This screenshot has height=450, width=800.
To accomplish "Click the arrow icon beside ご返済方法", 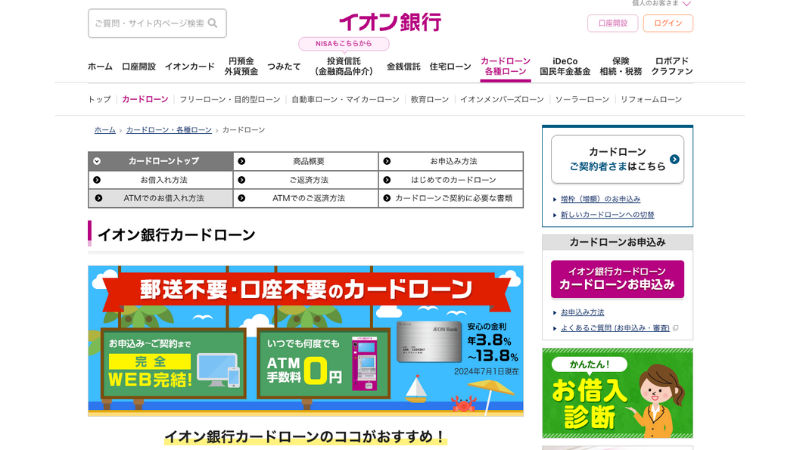I will point(242,180).
